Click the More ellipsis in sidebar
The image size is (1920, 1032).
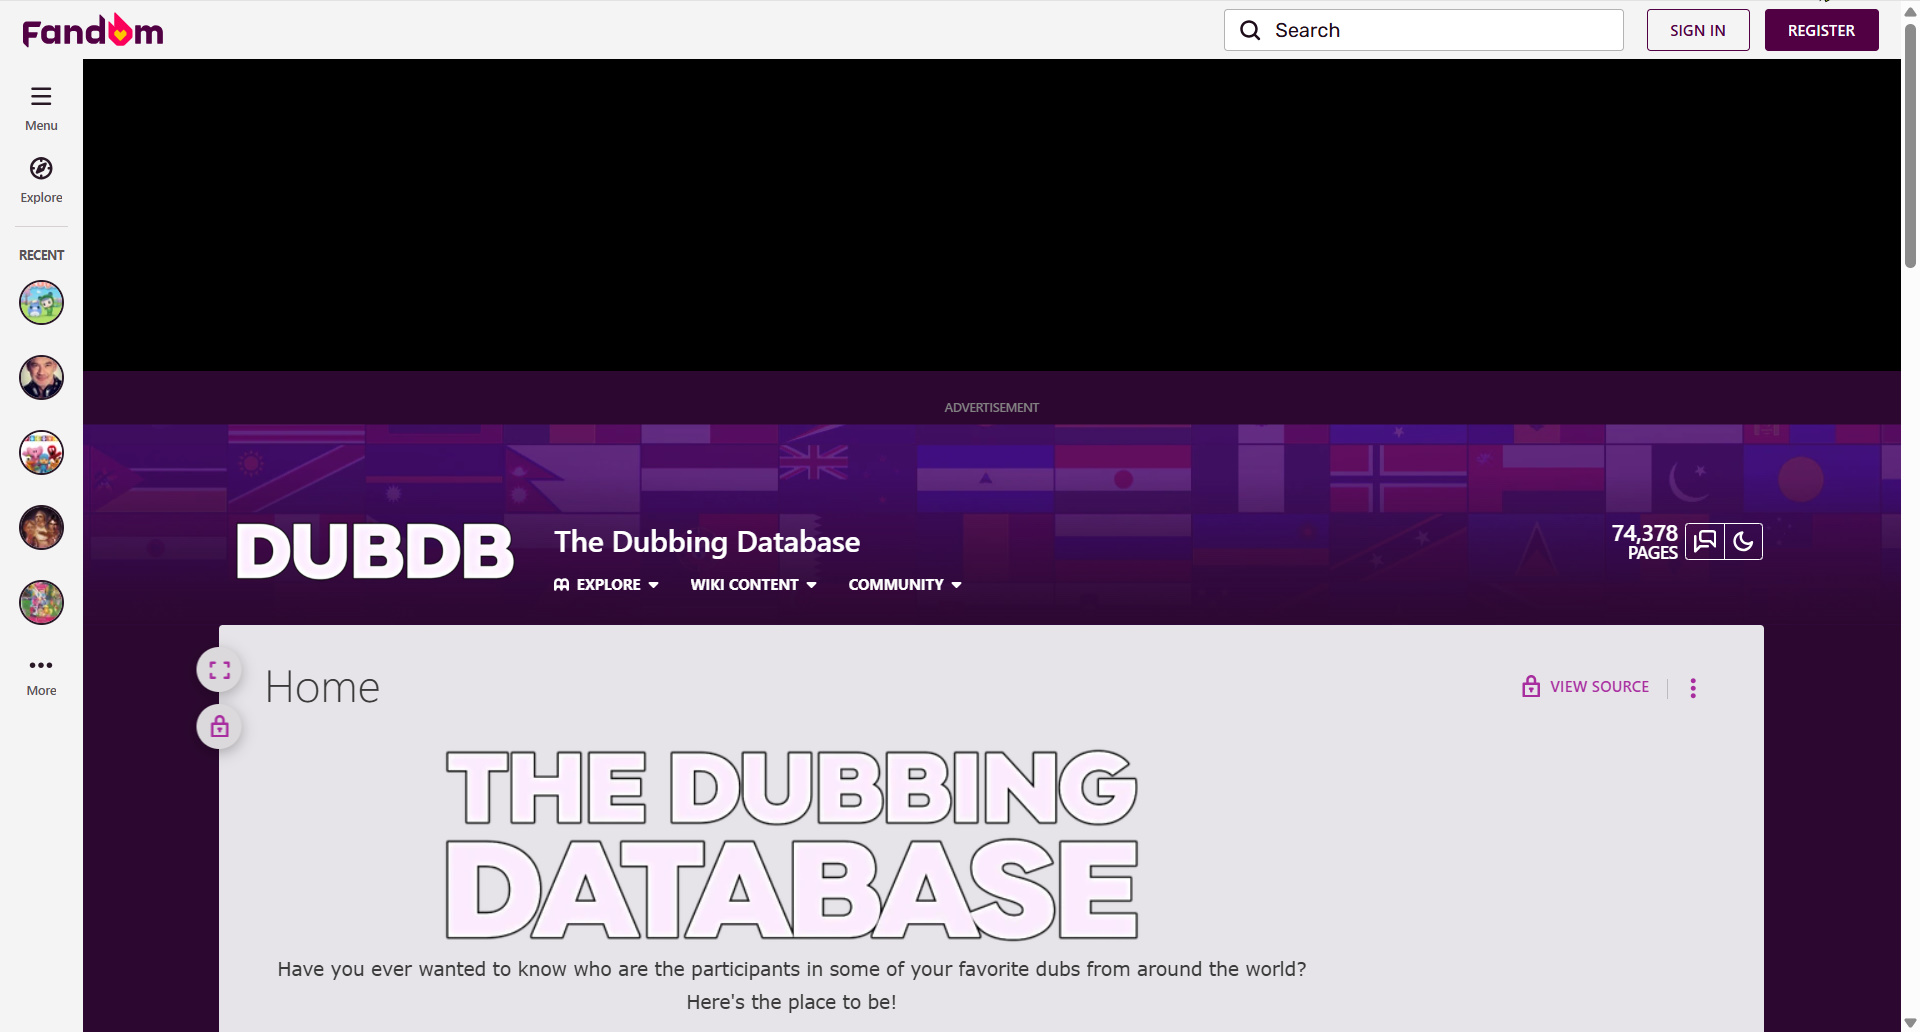[41, 666]
